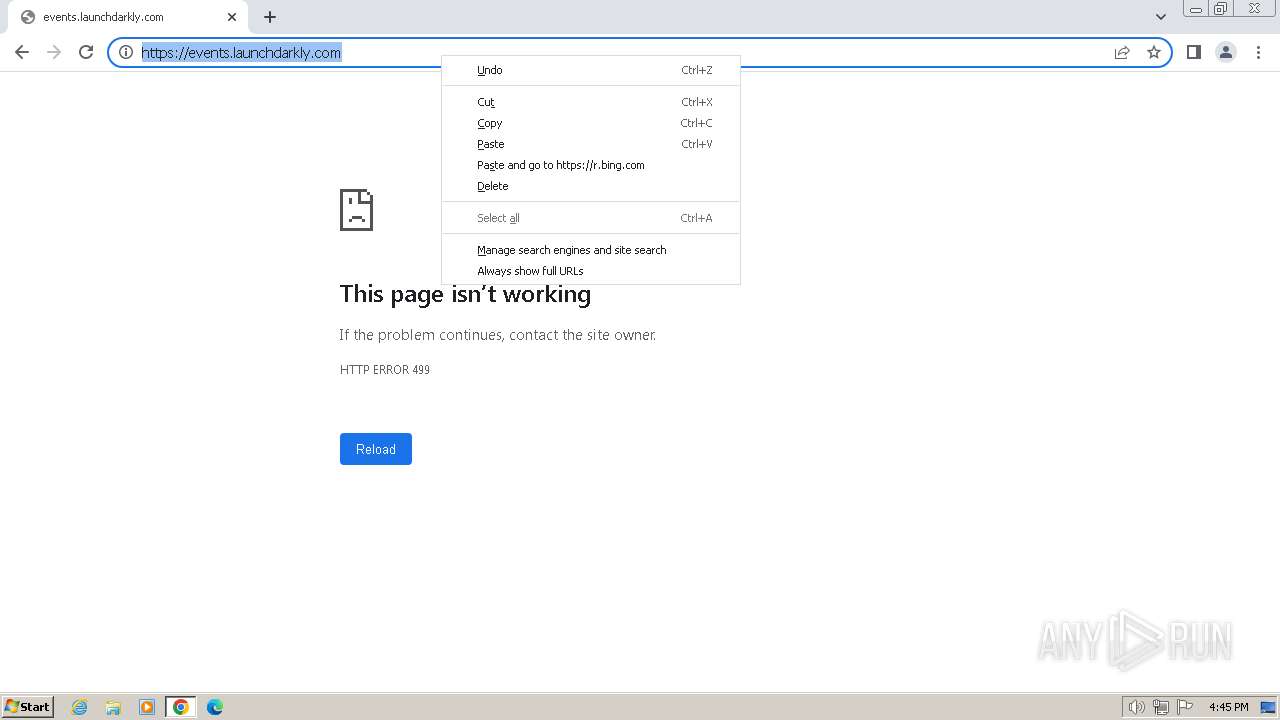Open a new tab with plus button
1280x720 pixels.
270,17
